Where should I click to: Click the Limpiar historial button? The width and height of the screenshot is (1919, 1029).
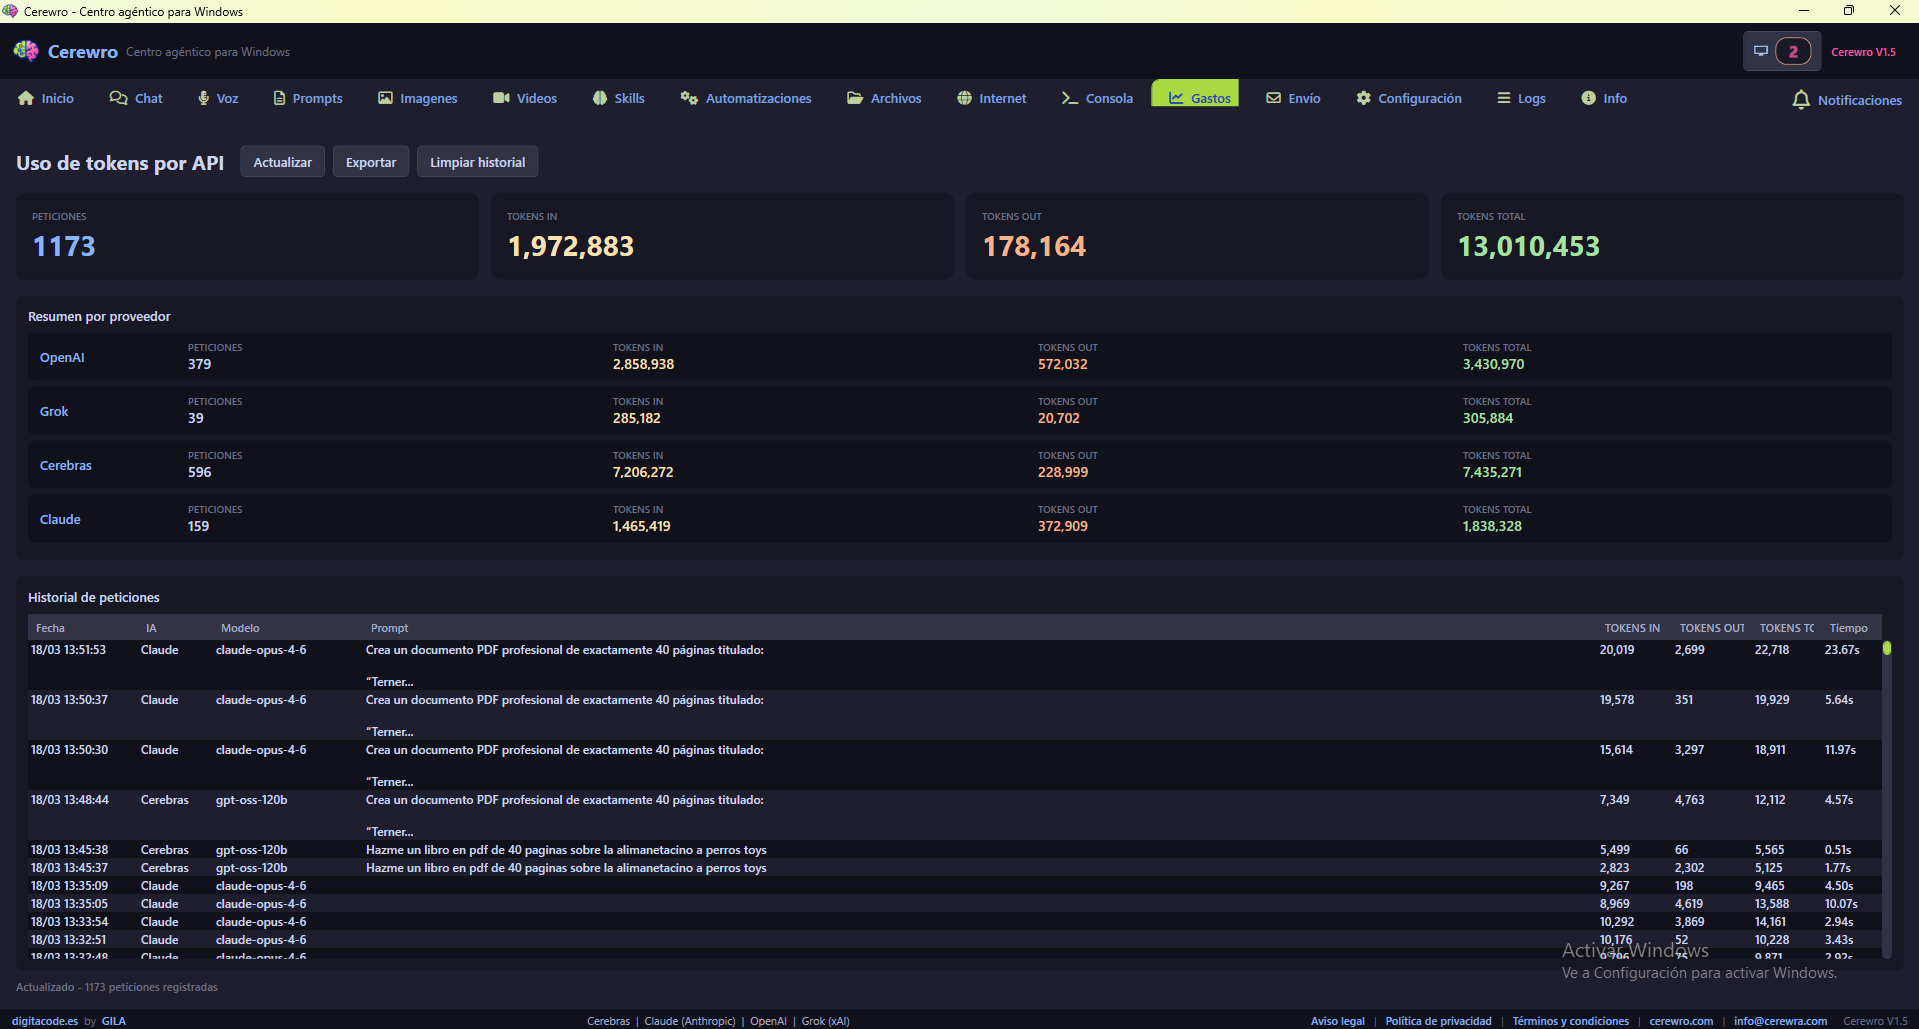[477, 162]
